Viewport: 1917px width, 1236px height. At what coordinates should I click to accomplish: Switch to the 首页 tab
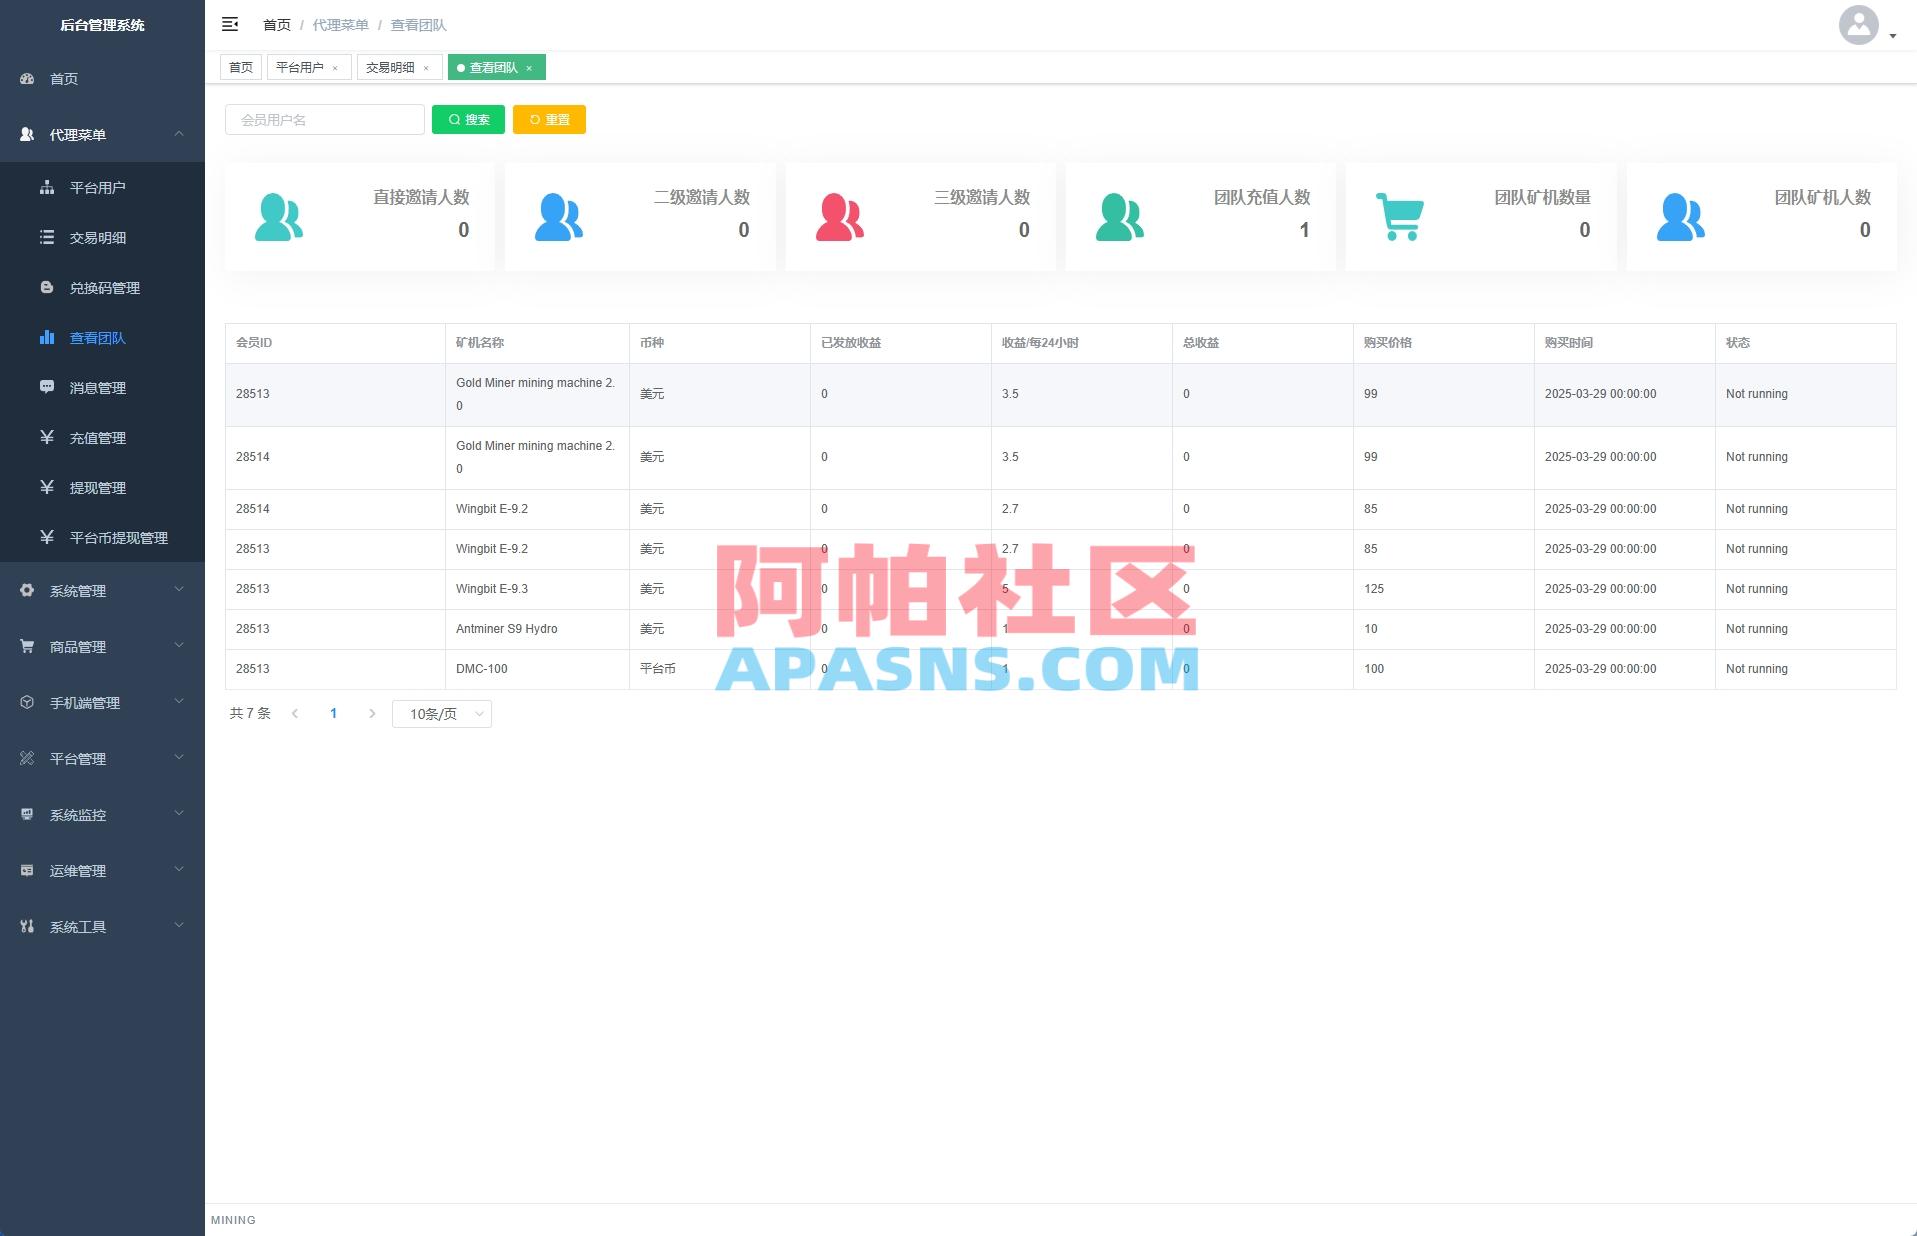click(x=240, y=67)
